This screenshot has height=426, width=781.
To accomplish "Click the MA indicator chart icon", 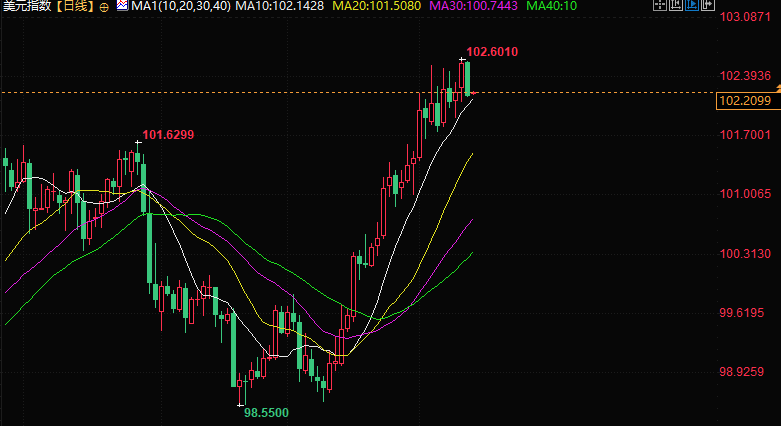I will click(122, 6).
